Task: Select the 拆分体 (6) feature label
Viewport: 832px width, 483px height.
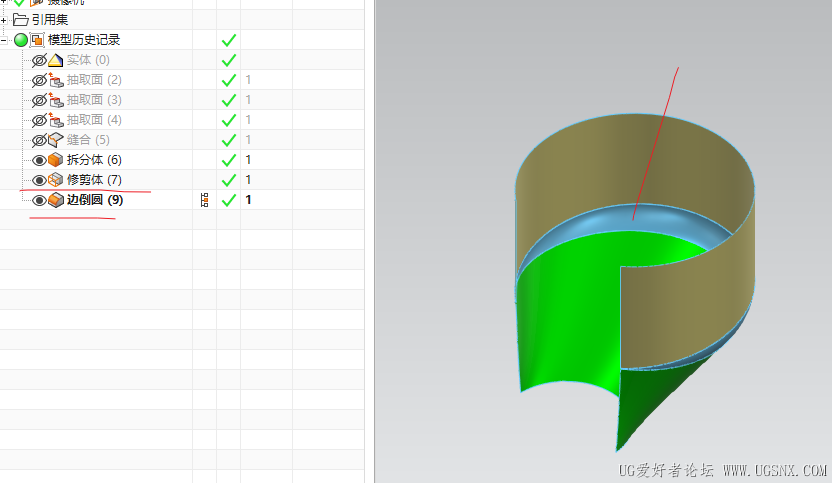Action: pyautogui.click(x=94, y=160)
